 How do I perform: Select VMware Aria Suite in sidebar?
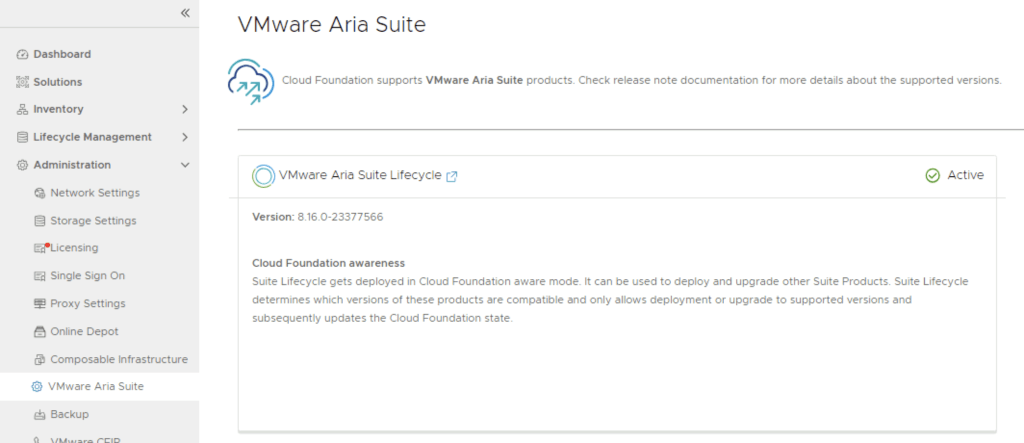pyautogui.click(x=96, y=386)
